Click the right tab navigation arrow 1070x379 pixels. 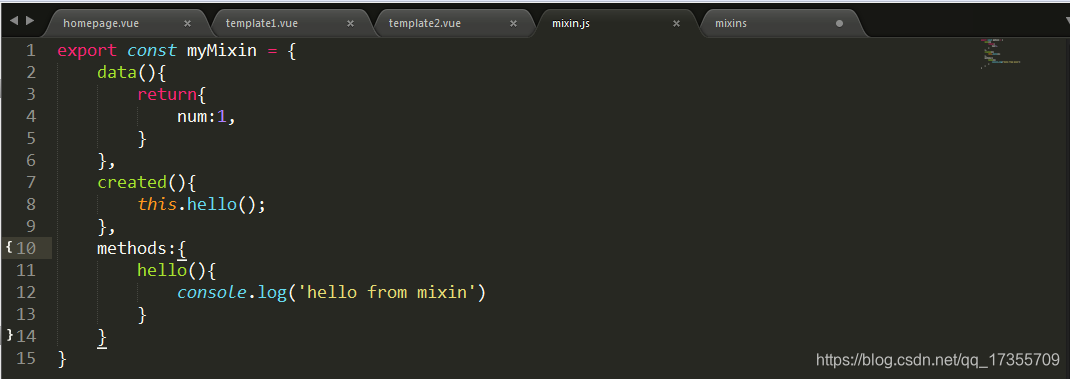coord(29,21)
